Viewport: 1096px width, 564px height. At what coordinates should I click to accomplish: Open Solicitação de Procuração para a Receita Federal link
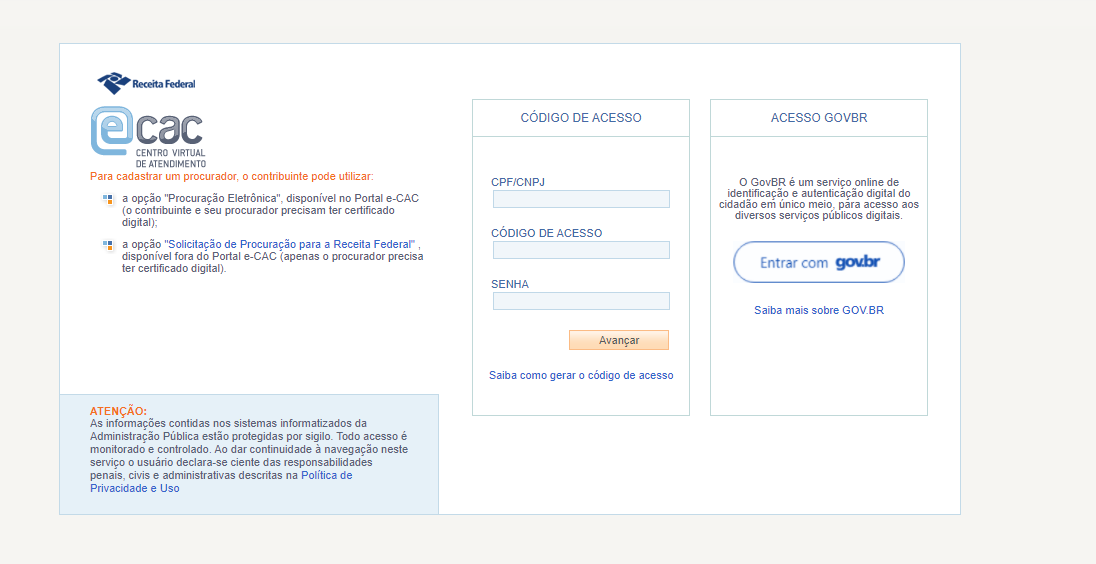pyautogui.click(x=290, y=245)
